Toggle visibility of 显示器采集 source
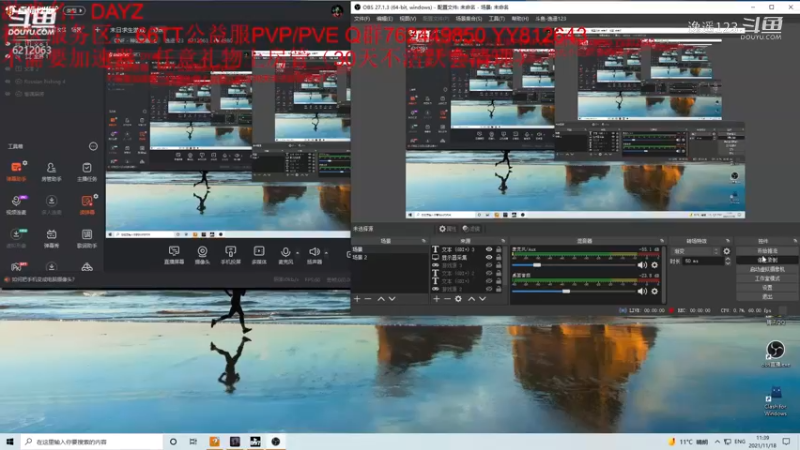Image resolution: width=800 pixels, height=450 pixels. click(489, 258)
